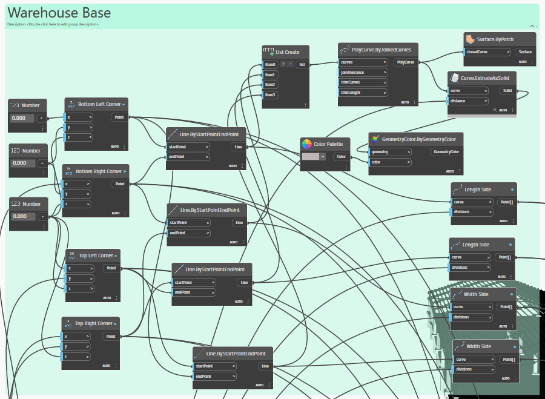This screenshot has height=399, width=545.
Task: Open the closedCurve port chevron on Surface.ByPatch
Action: 508,52
